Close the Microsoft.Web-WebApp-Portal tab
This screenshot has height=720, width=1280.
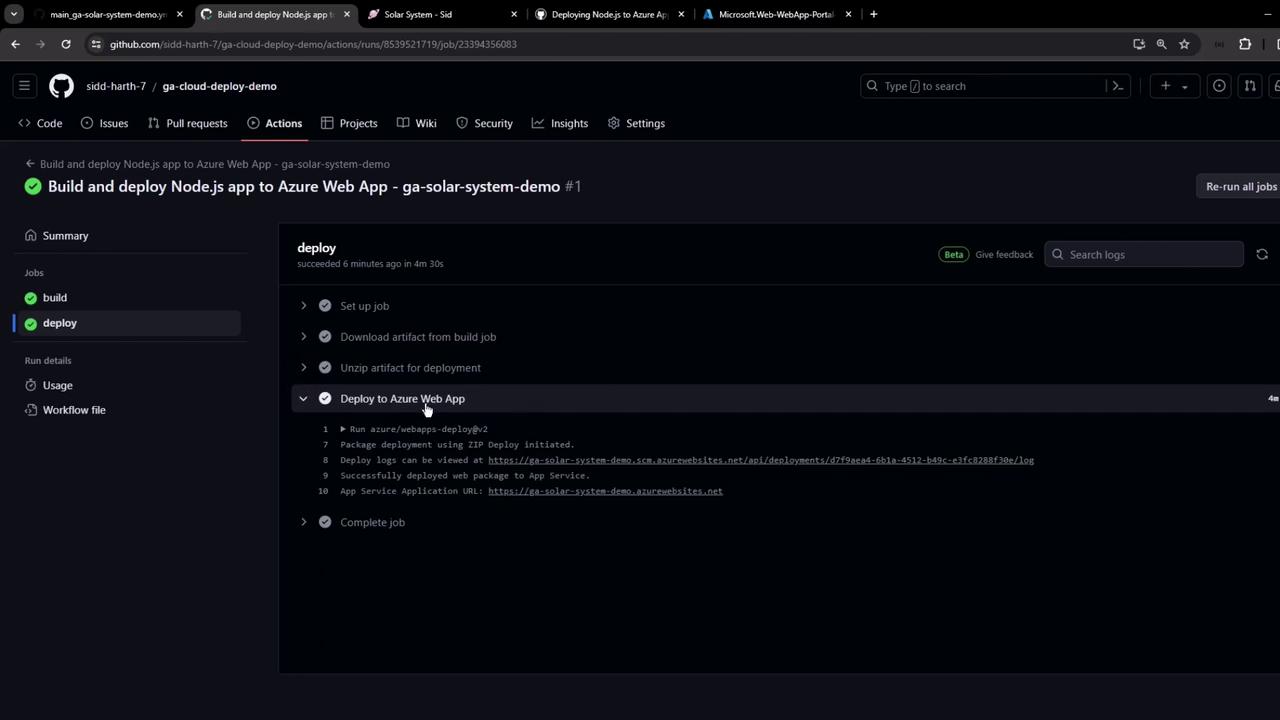click(848, 14)
